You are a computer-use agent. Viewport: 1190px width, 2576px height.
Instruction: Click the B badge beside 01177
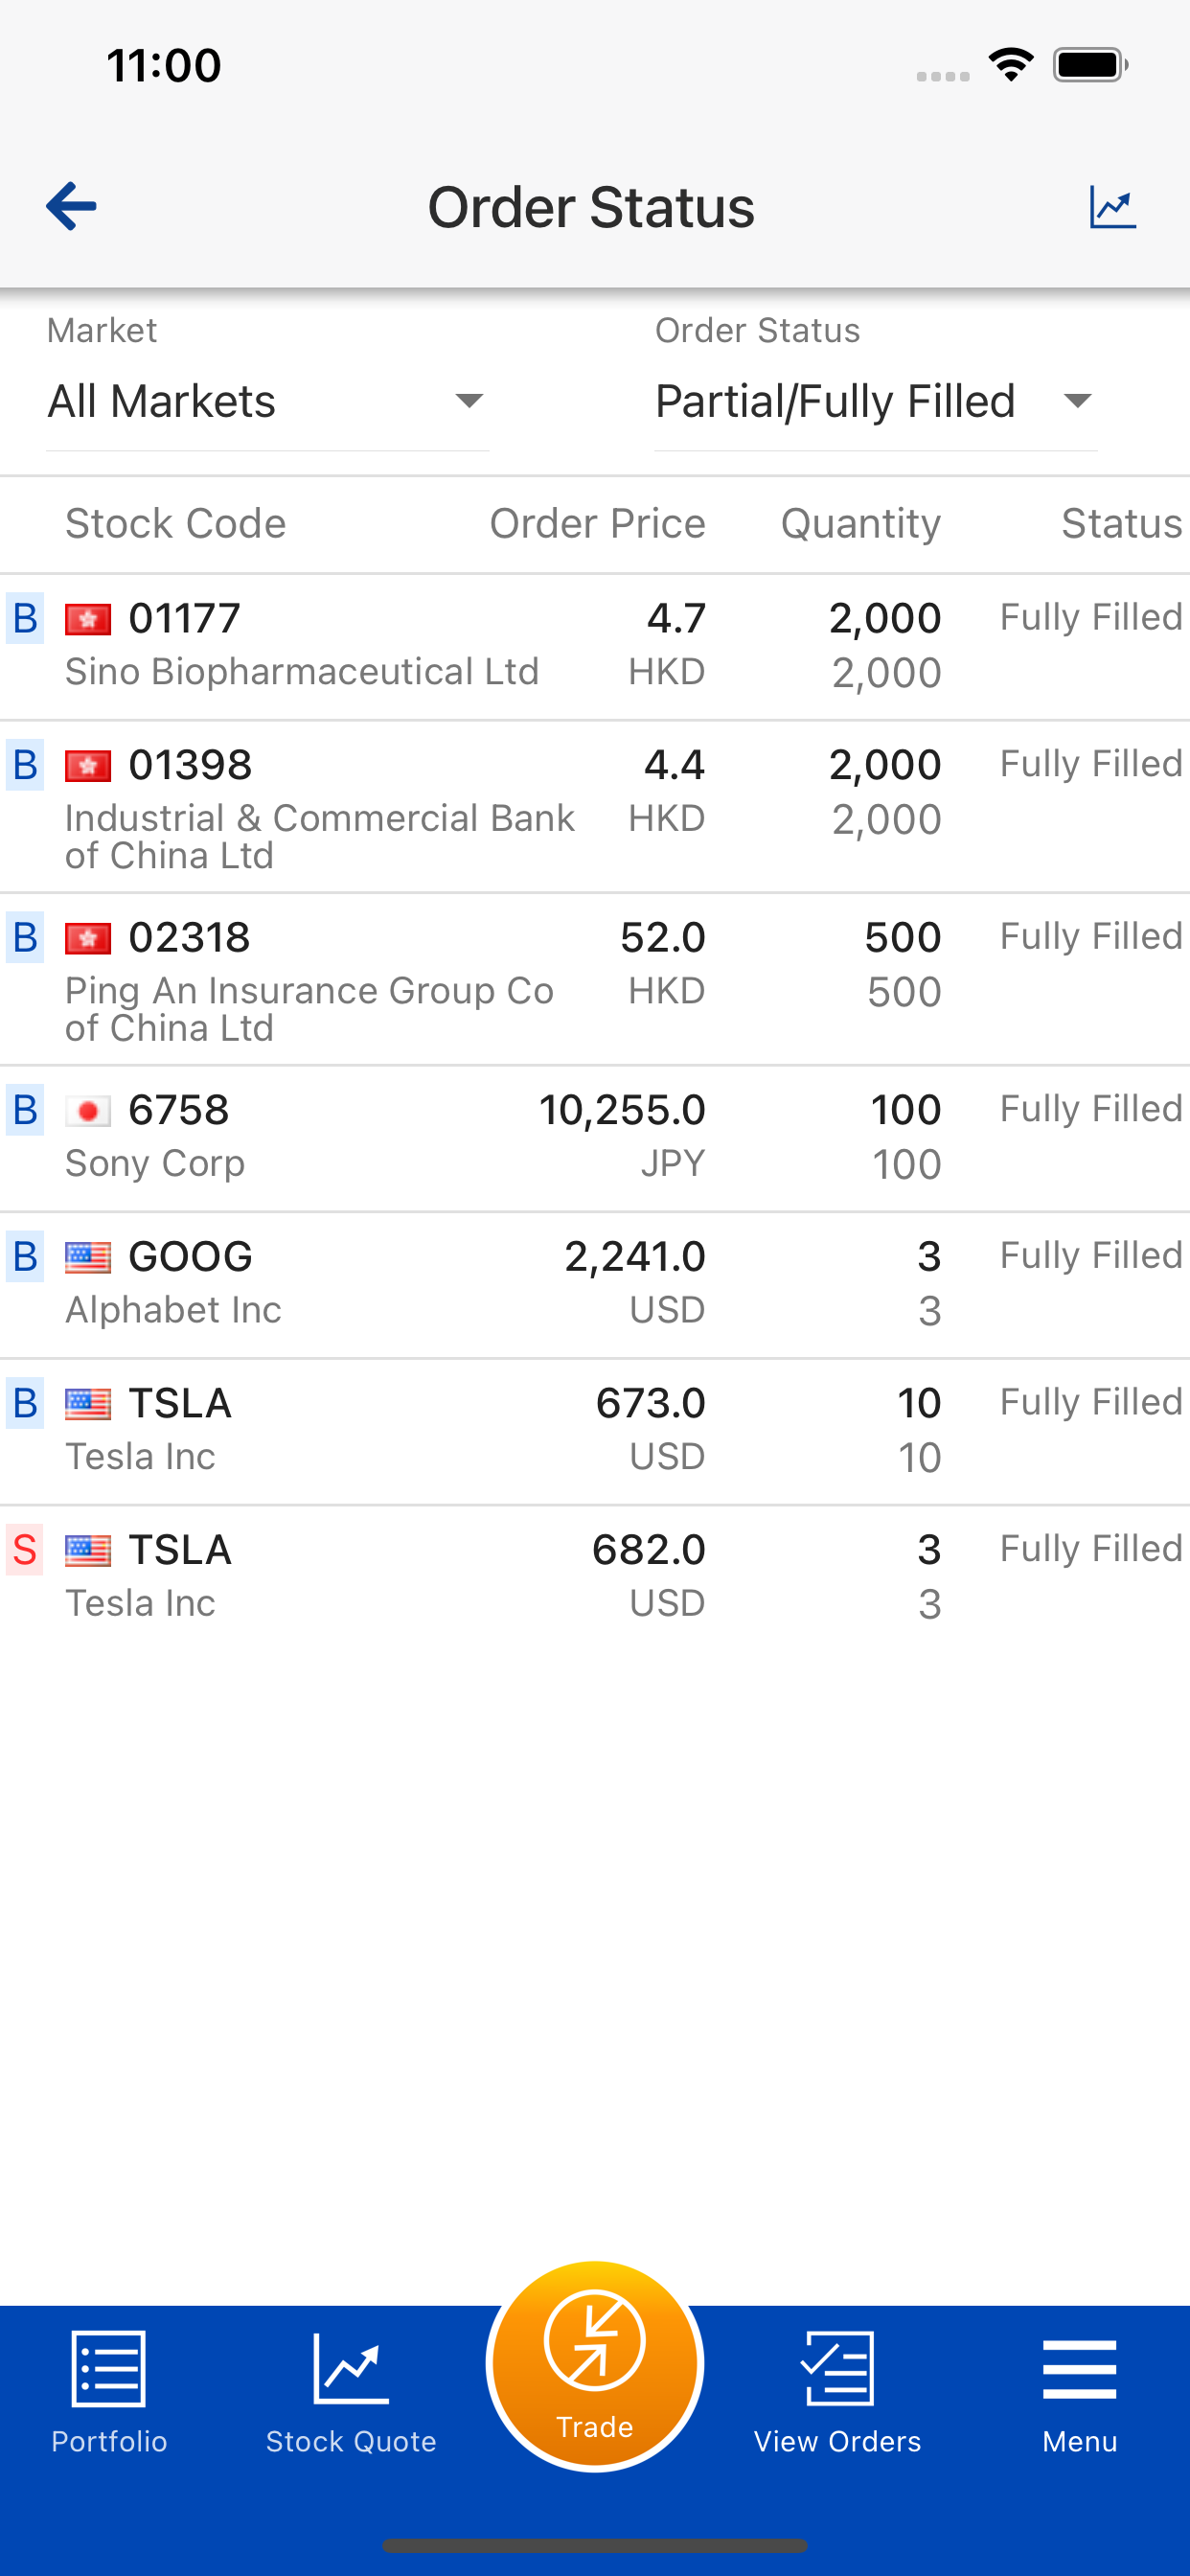click(25, 618)
